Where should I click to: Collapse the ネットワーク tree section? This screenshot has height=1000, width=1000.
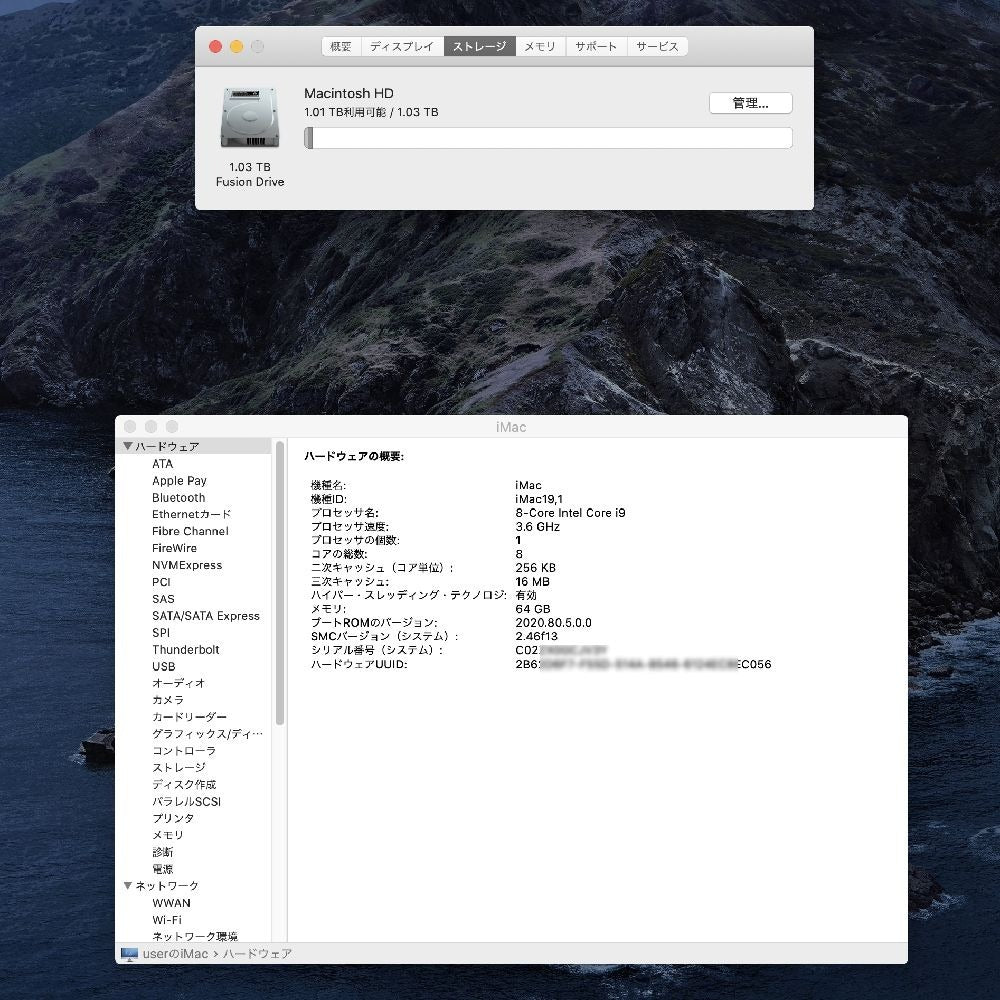coord(128,886)
